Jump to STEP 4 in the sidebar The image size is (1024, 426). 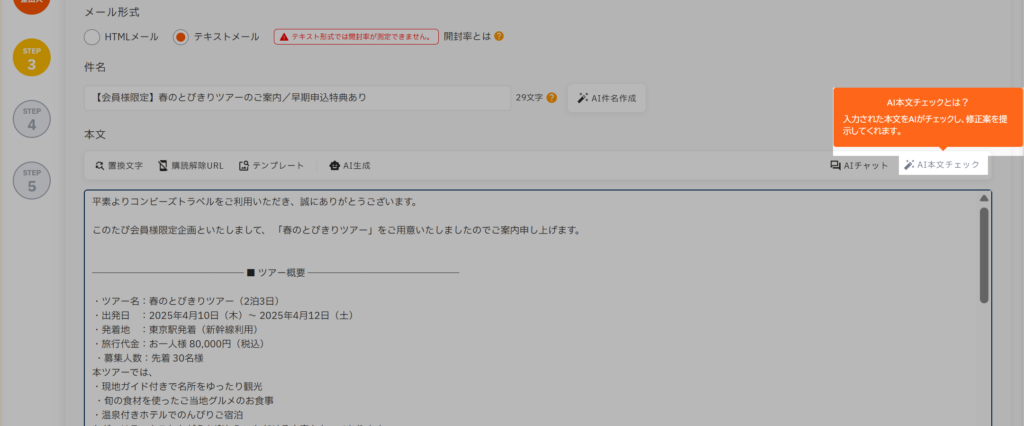tap(31, 119)
